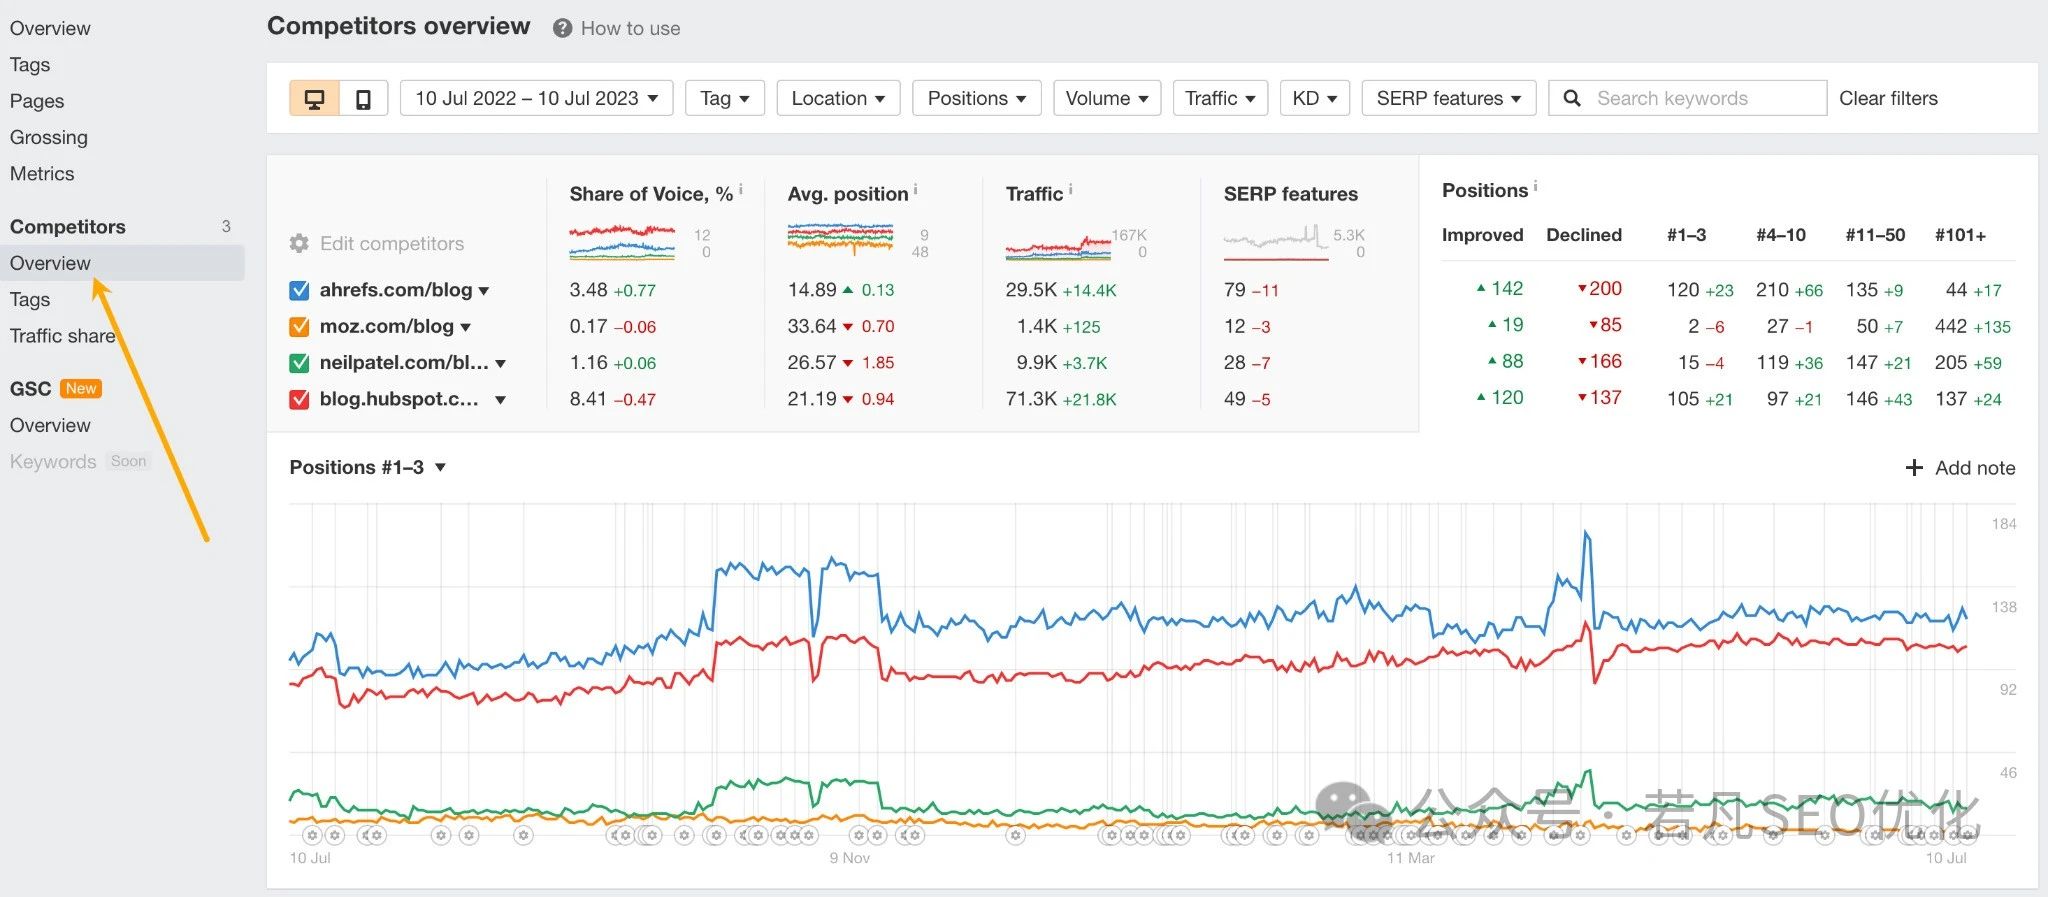Open the GSC Overview sidebar item
Image resolution: width=2048 pixels, height=897 pixels.
(x=50, y=425)
